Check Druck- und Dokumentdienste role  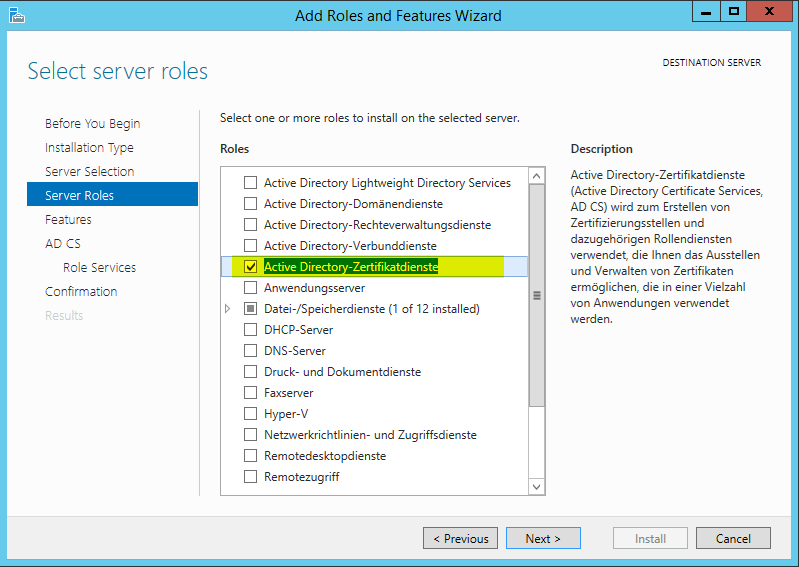pos(250,371)
